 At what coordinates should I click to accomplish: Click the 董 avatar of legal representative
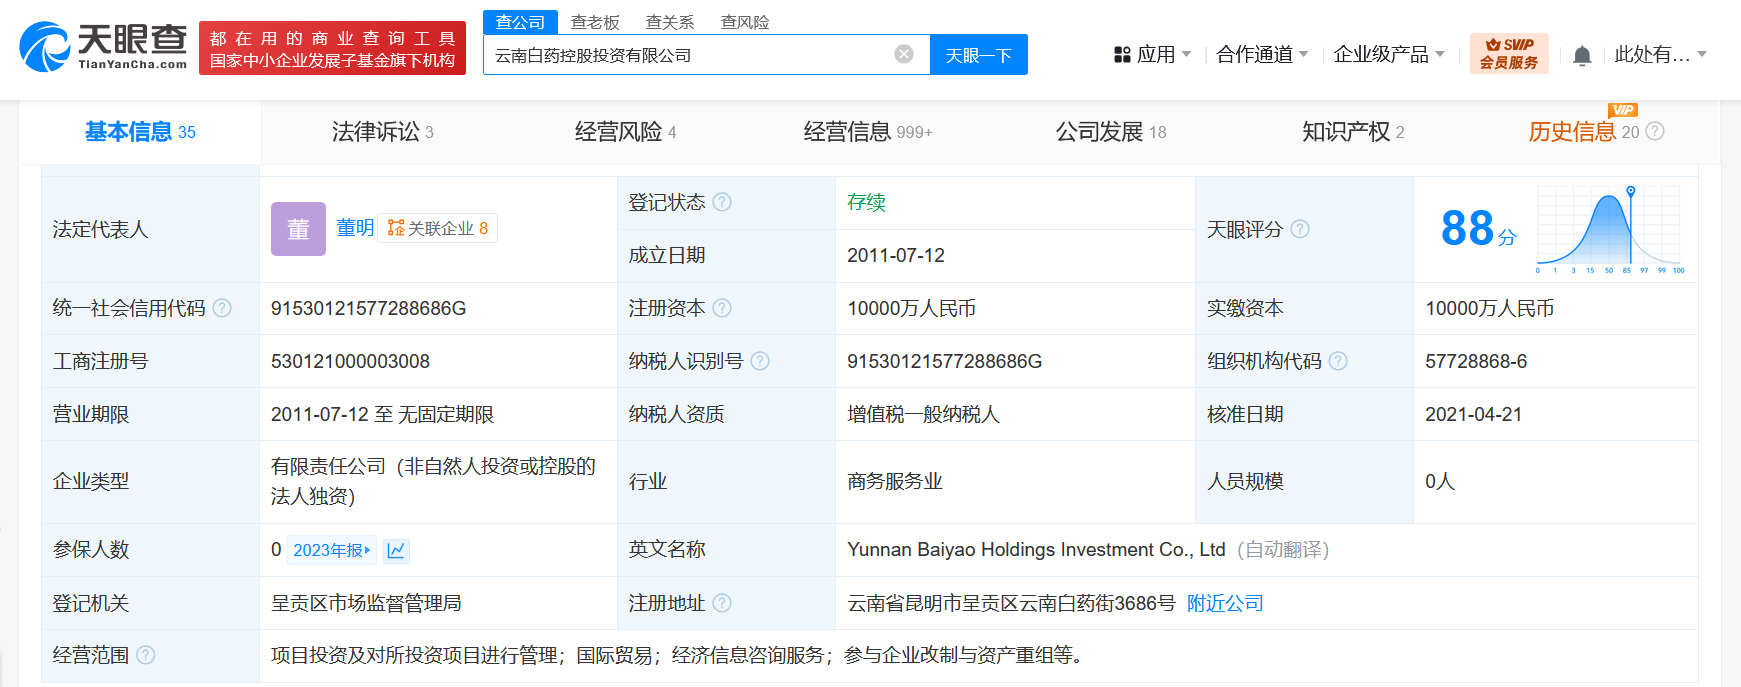[298, 229]
